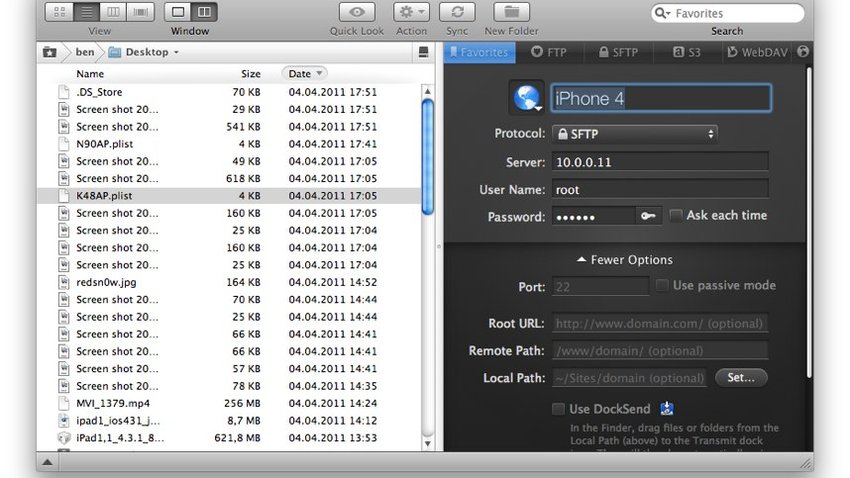850x478 pixels.
Task: Click the globe icon at tab bar end
Action: point(803,51)
